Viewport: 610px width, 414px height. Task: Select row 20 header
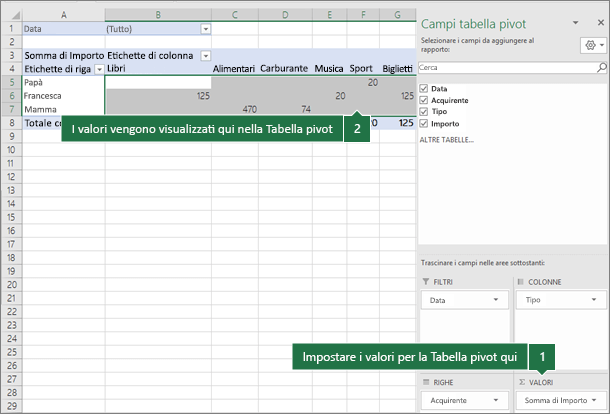(x=12, y=284)
